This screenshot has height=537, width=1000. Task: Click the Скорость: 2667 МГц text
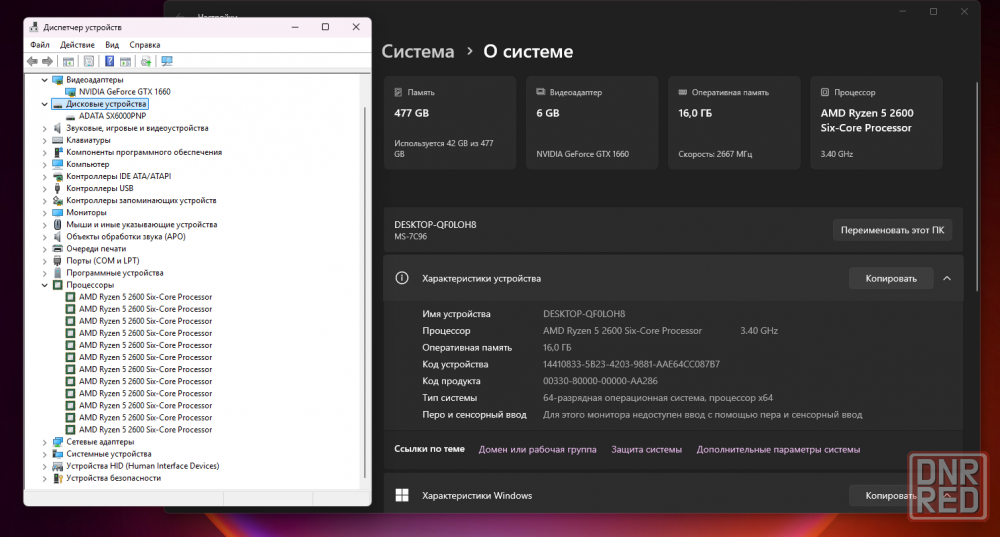click(715, 154)
